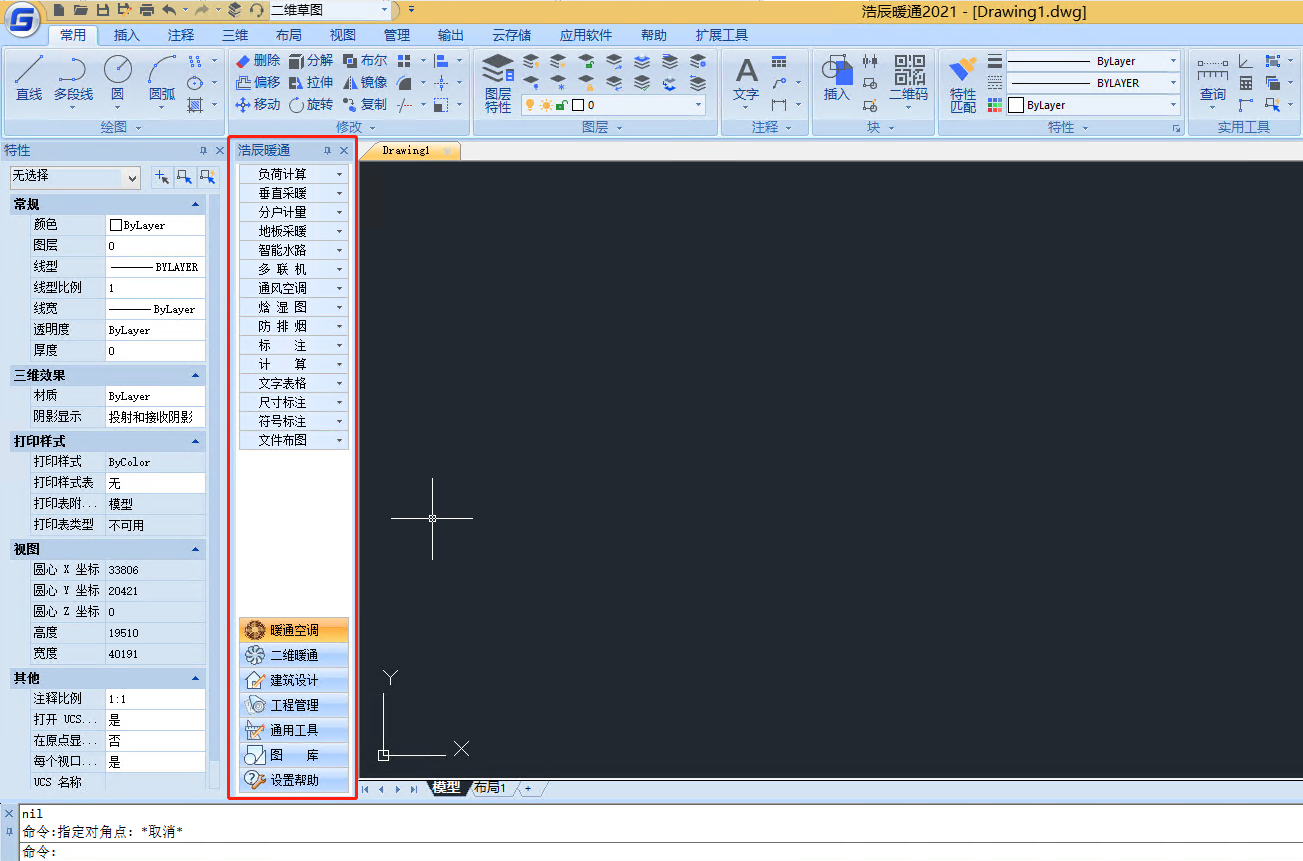Image resolution: width=1303 pixels, height=861 pixels.
Task: Click the undo arrow in quick access toolbar
Action: pos(168,10)
